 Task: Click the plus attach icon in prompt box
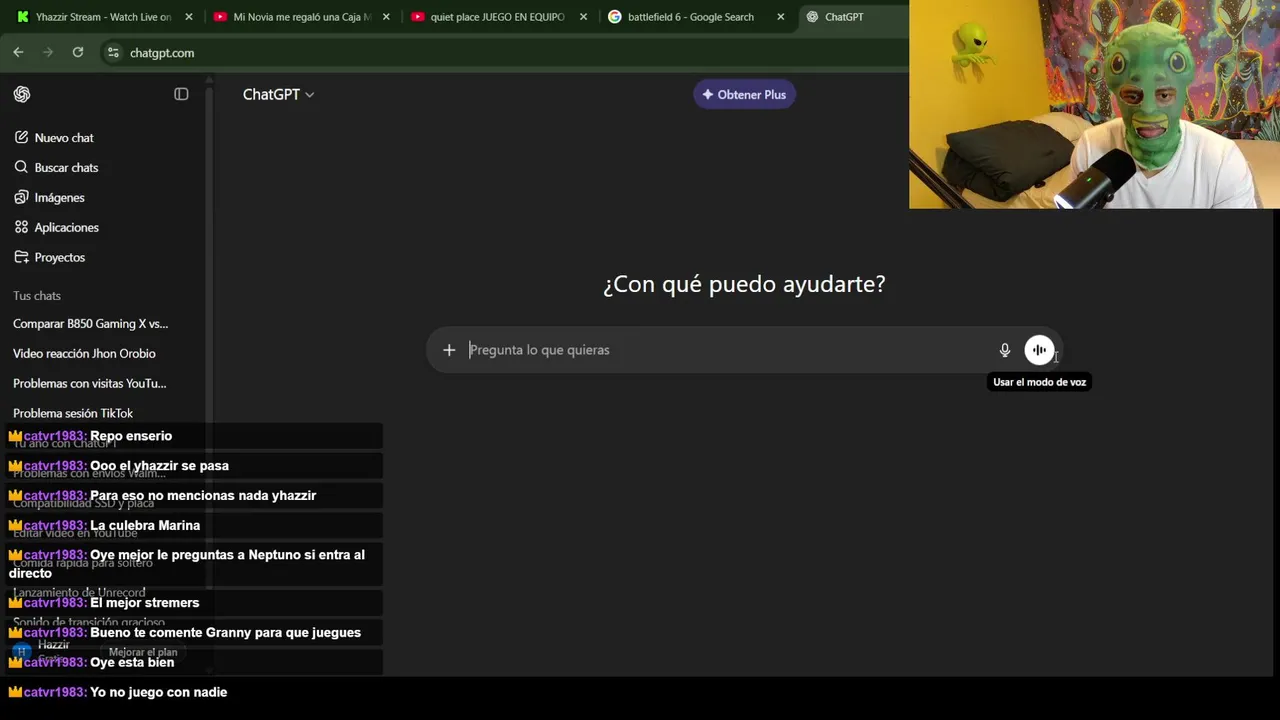tap(449, 350)
